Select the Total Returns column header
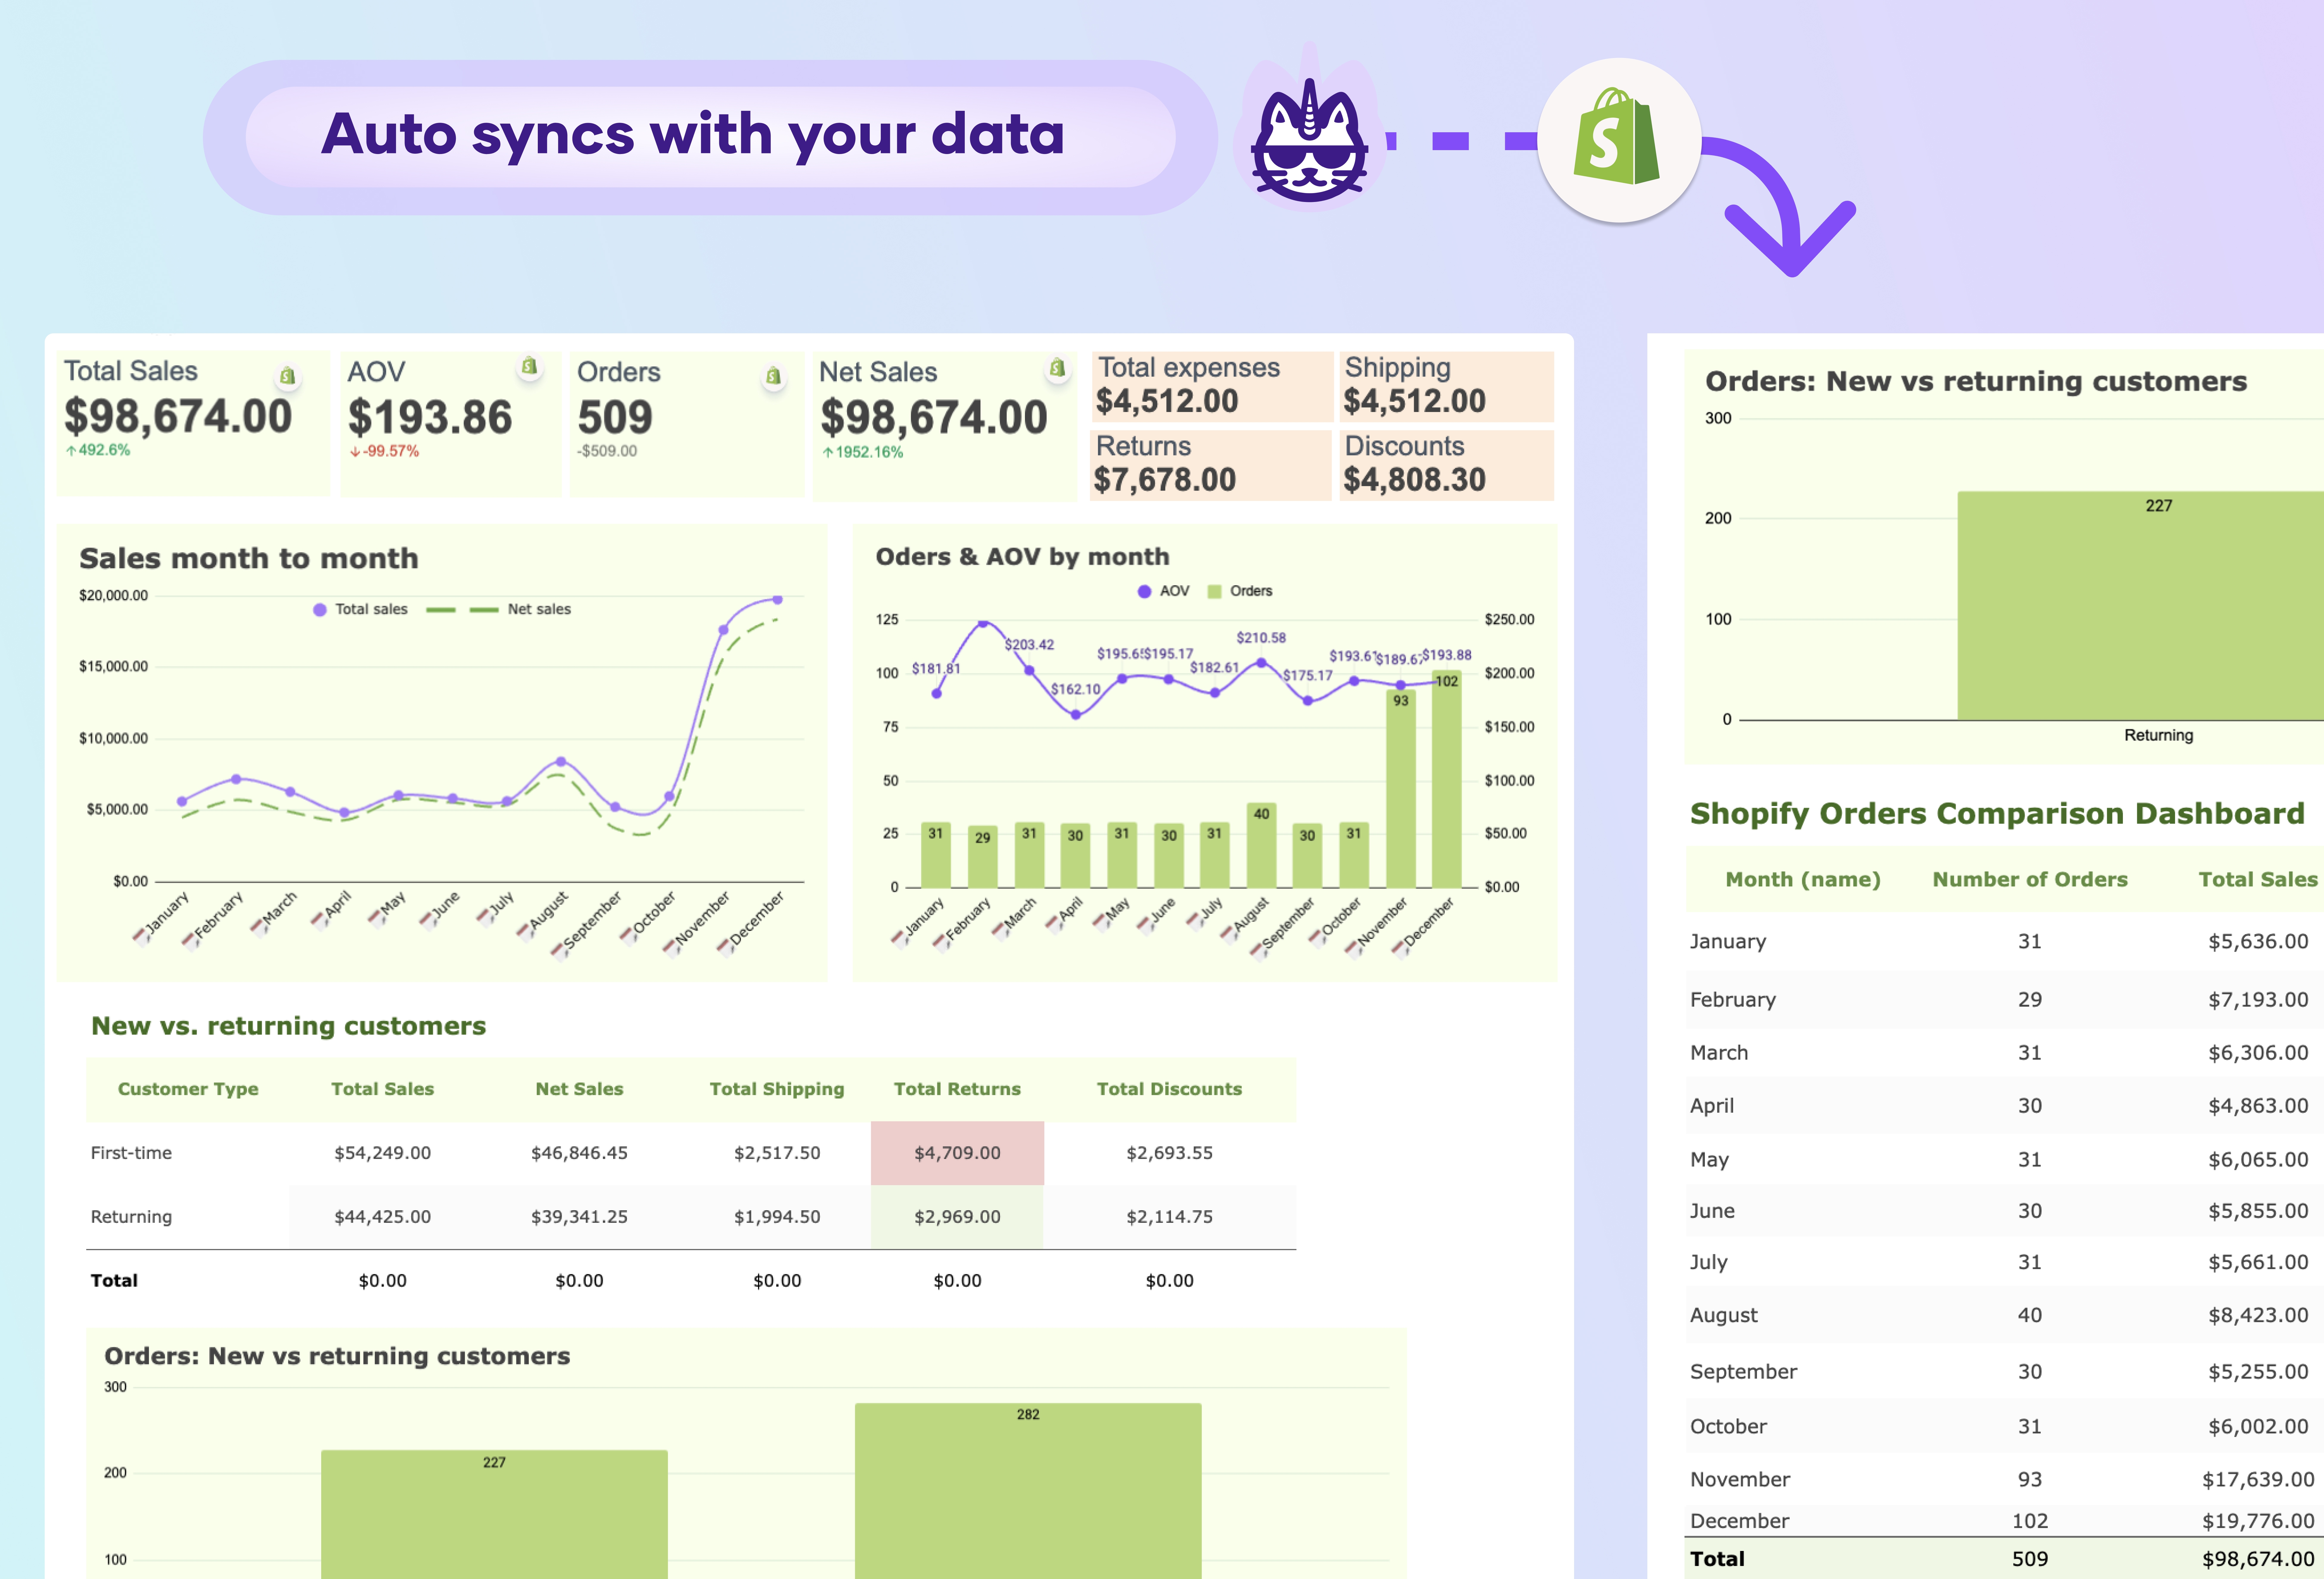This screenshot has width=2324, height=1579. (x=957, y=1089)
